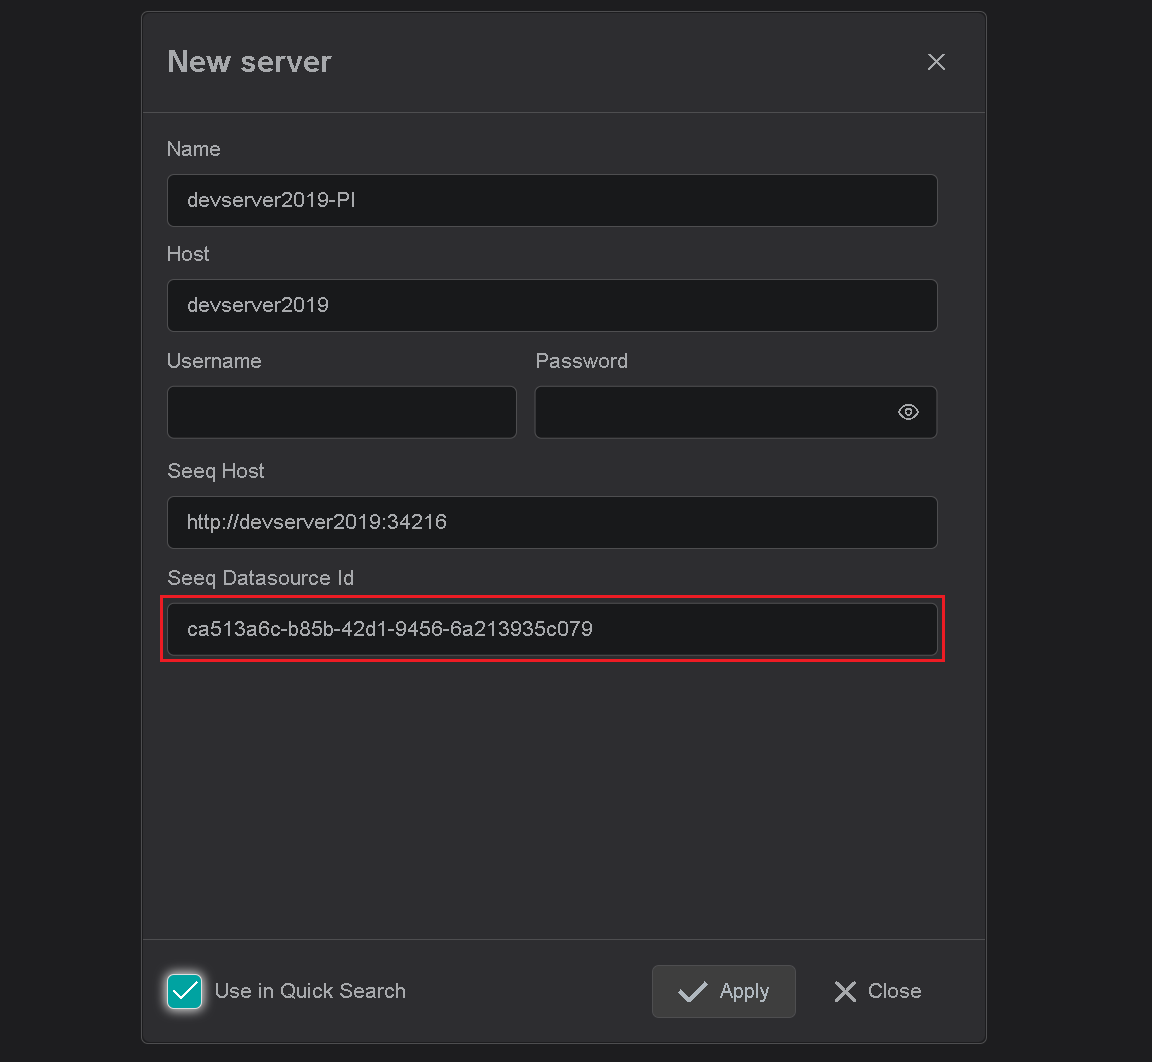Toggle Use in Quick Search checkbox
Screen dimensions: 1152x1062
[x=184, y=991]
